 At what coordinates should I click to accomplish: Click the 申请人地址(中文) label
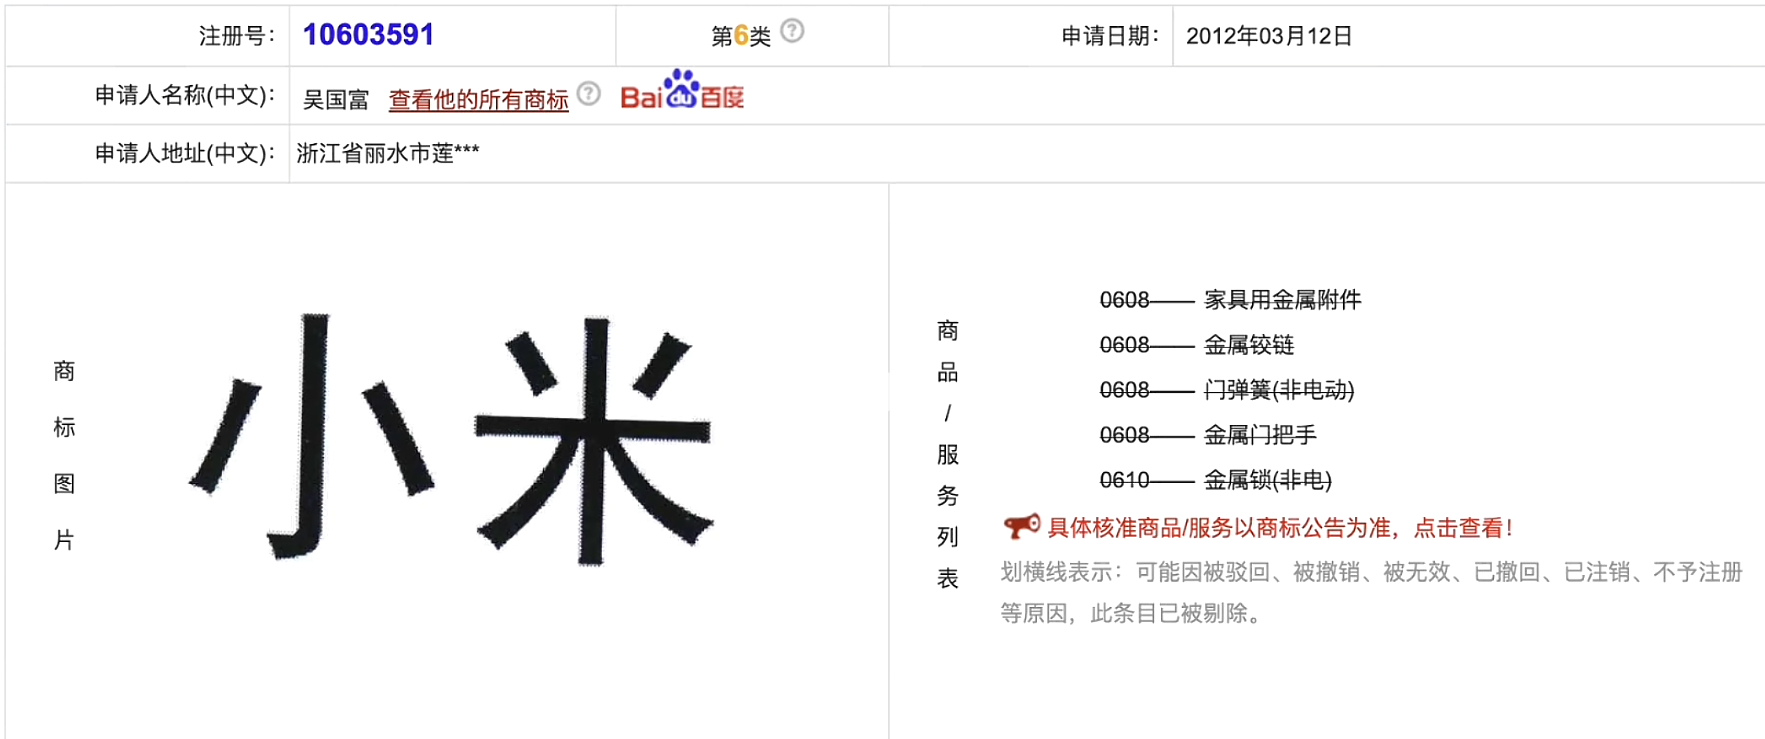(185, 153)
